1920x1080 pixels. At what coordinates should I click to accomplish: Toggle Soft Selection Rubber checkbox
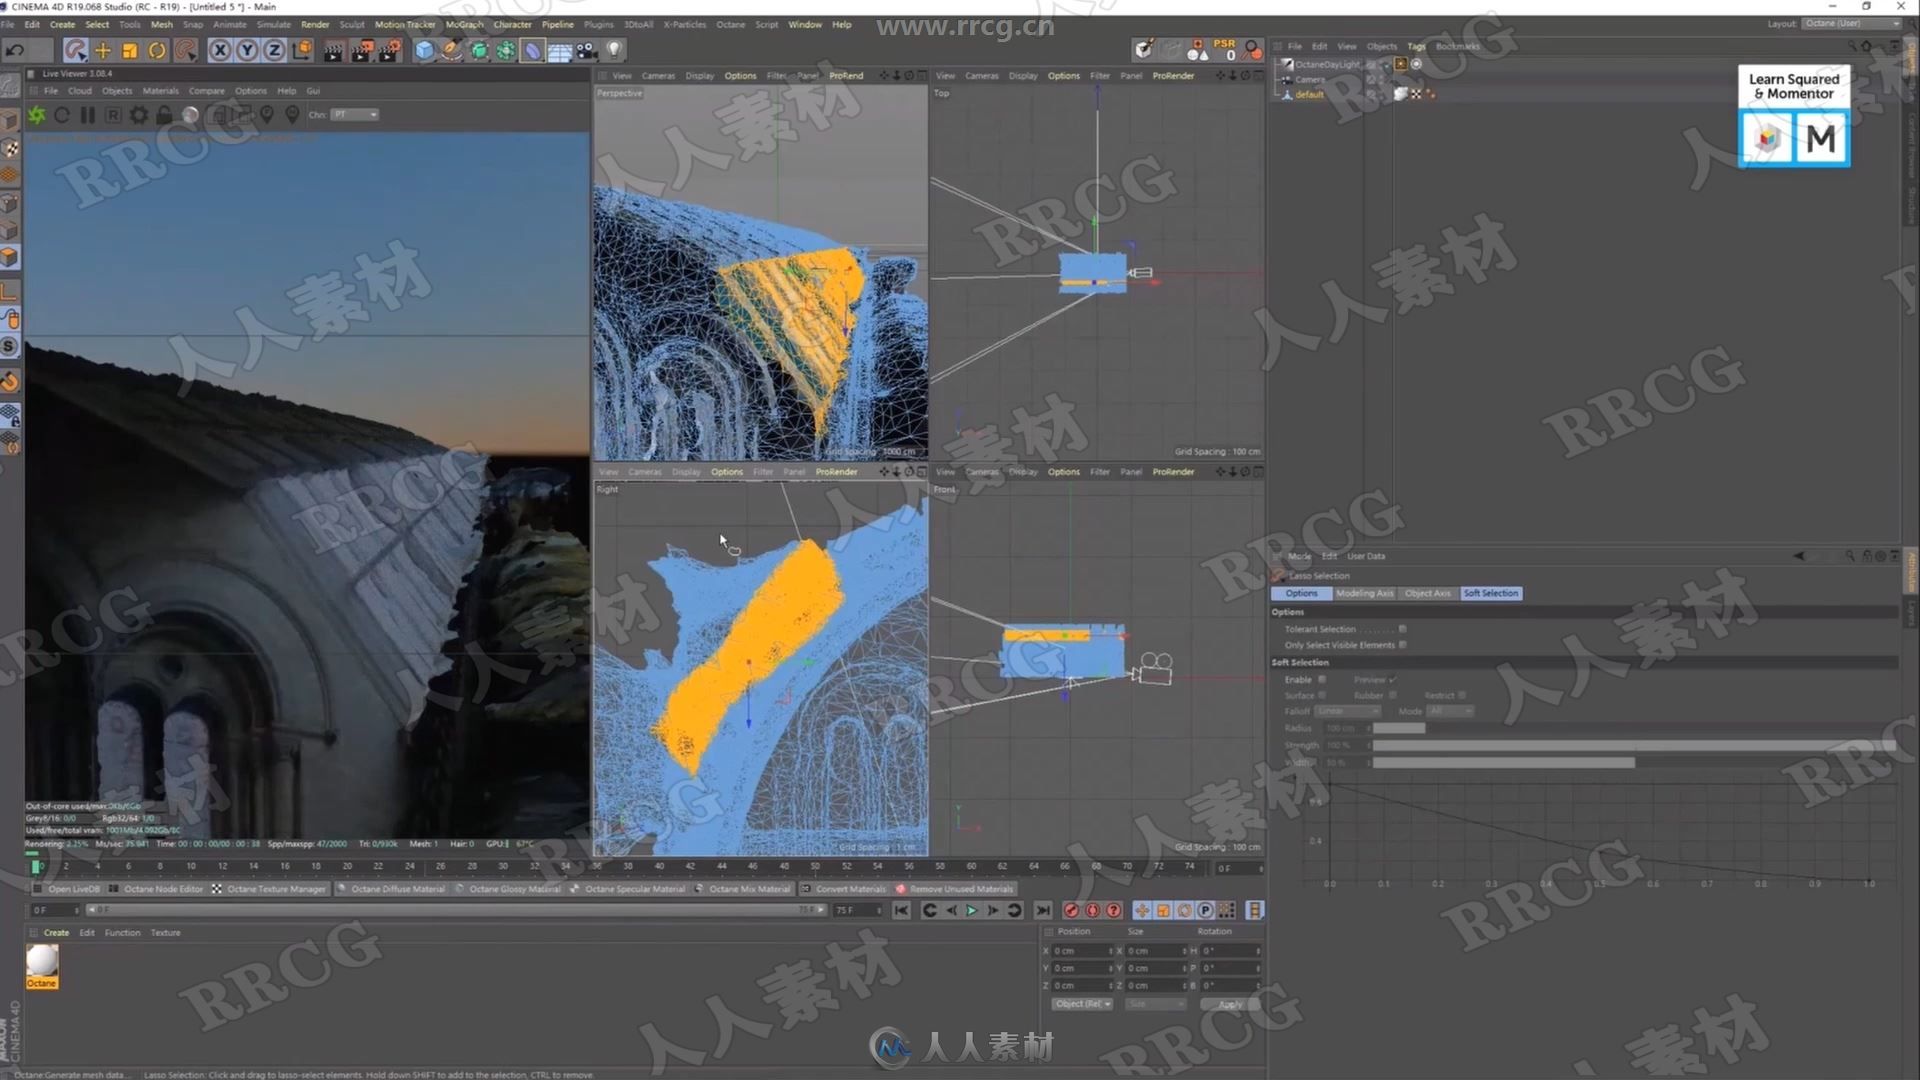click(x=1392, y=695)
